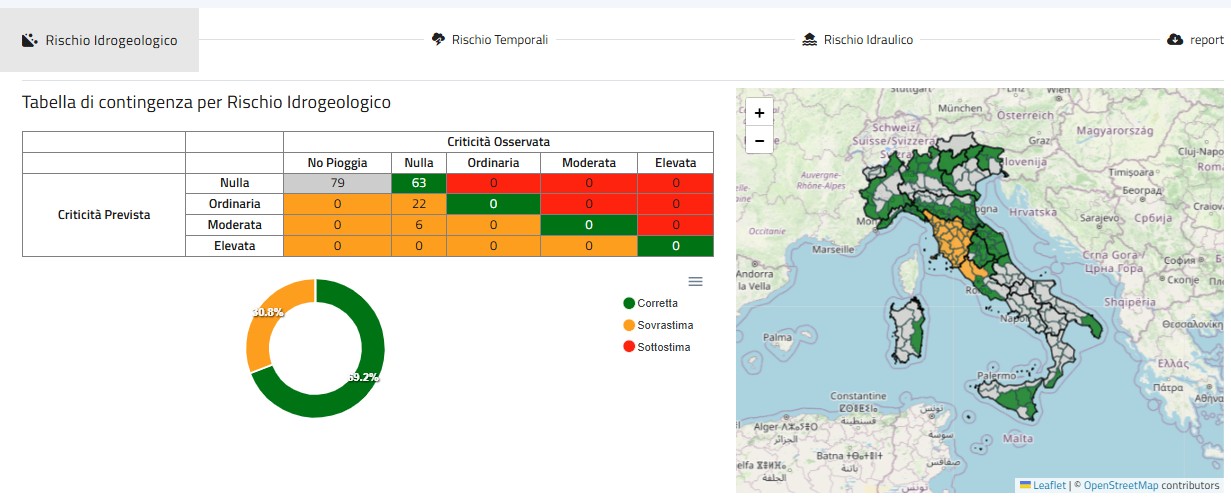Click the cloud download report icon

(x=1175, y=40)
